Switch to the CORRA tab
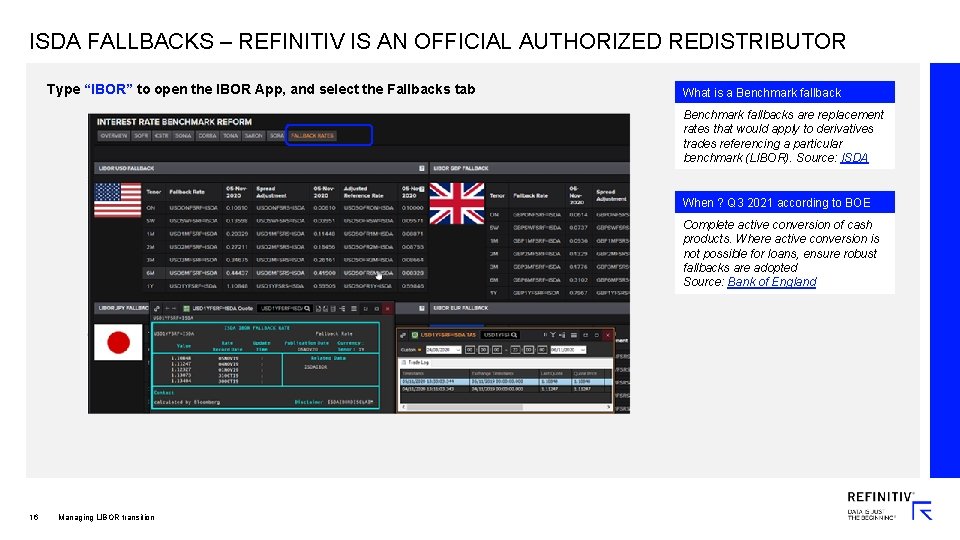 (x=207, y=136)
